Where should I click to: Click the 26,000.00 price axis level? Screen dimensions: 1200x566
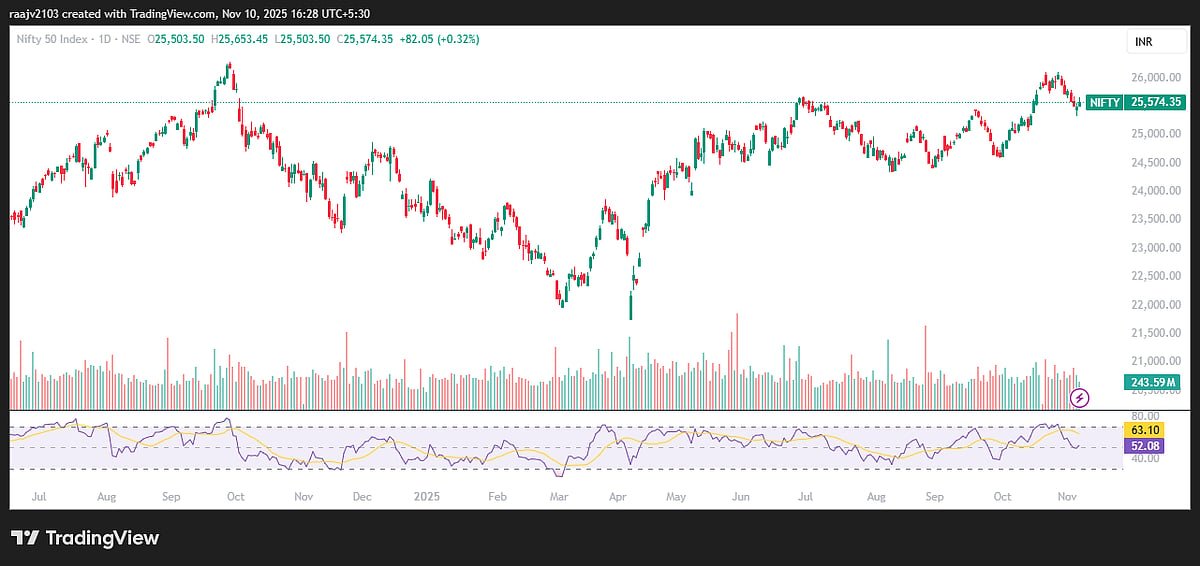(x=1150, y=77)
